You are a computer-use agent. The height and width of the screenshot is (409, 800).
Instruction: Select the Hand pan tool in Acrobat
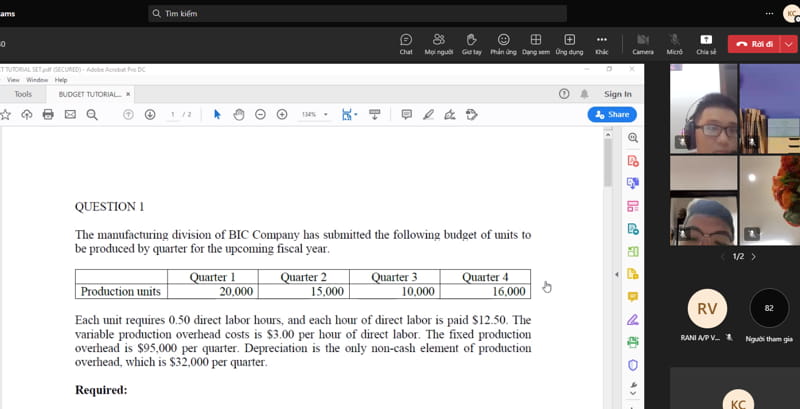tap(239, 114)
